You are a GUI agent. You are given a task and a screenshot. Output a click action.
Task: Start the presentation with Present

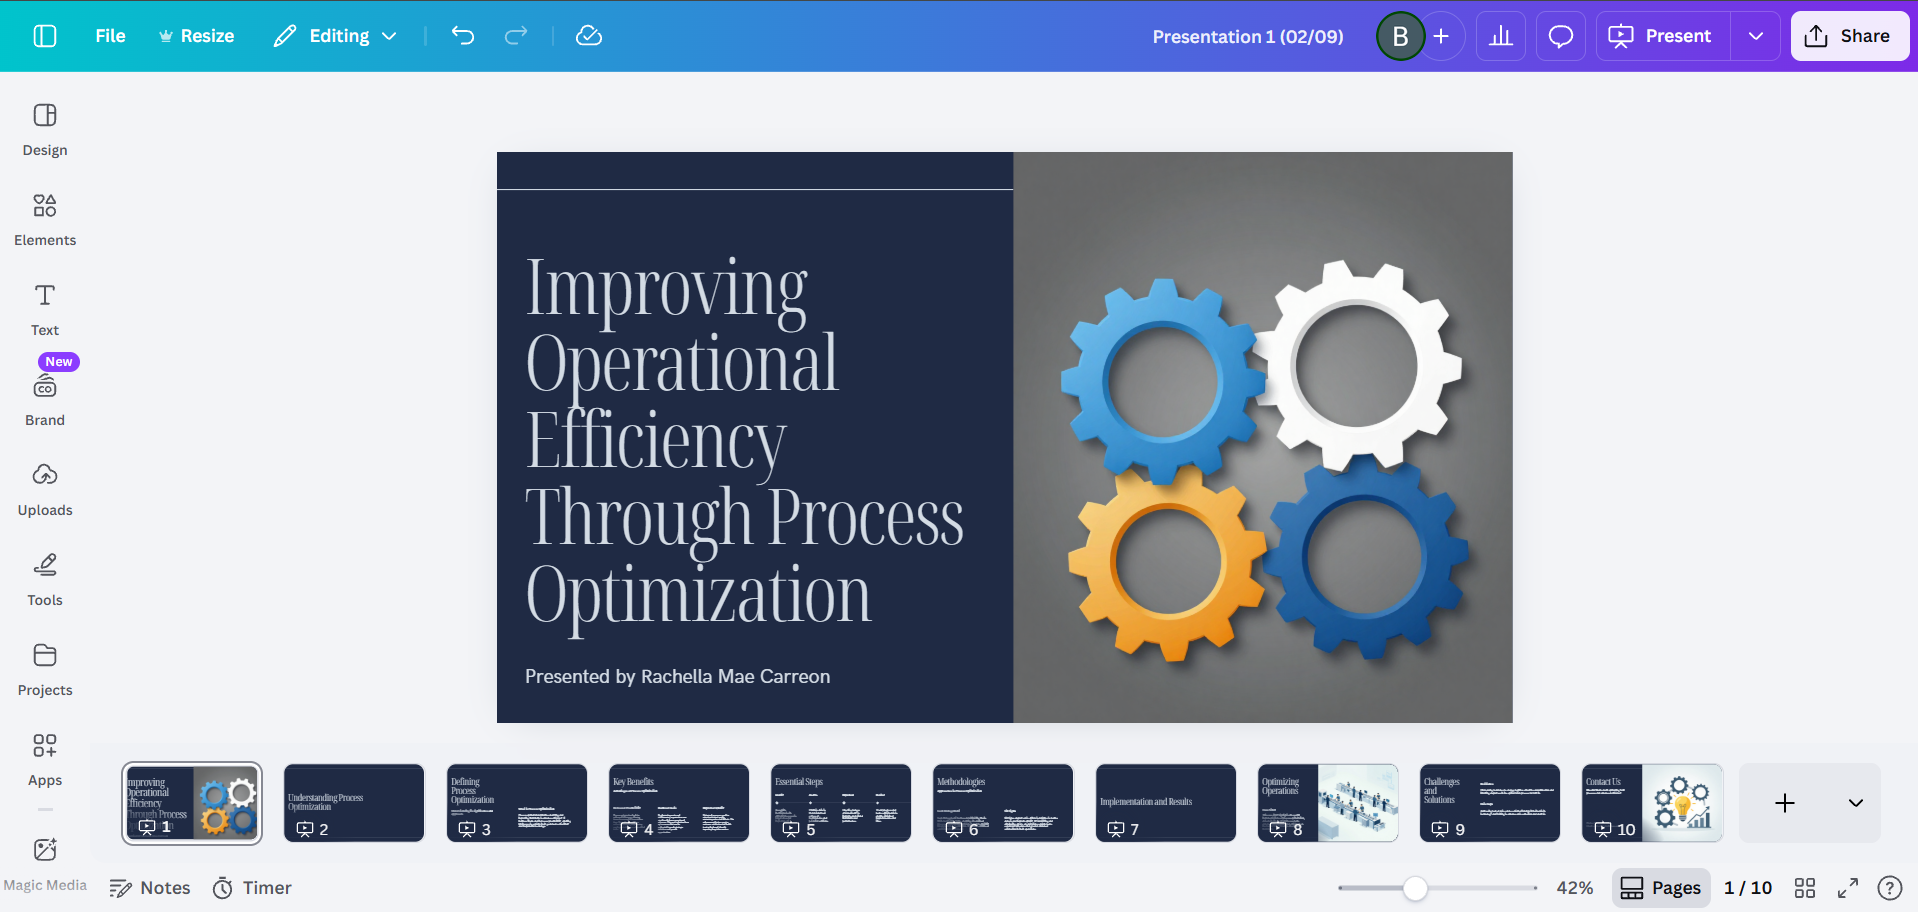[1663, 36]
